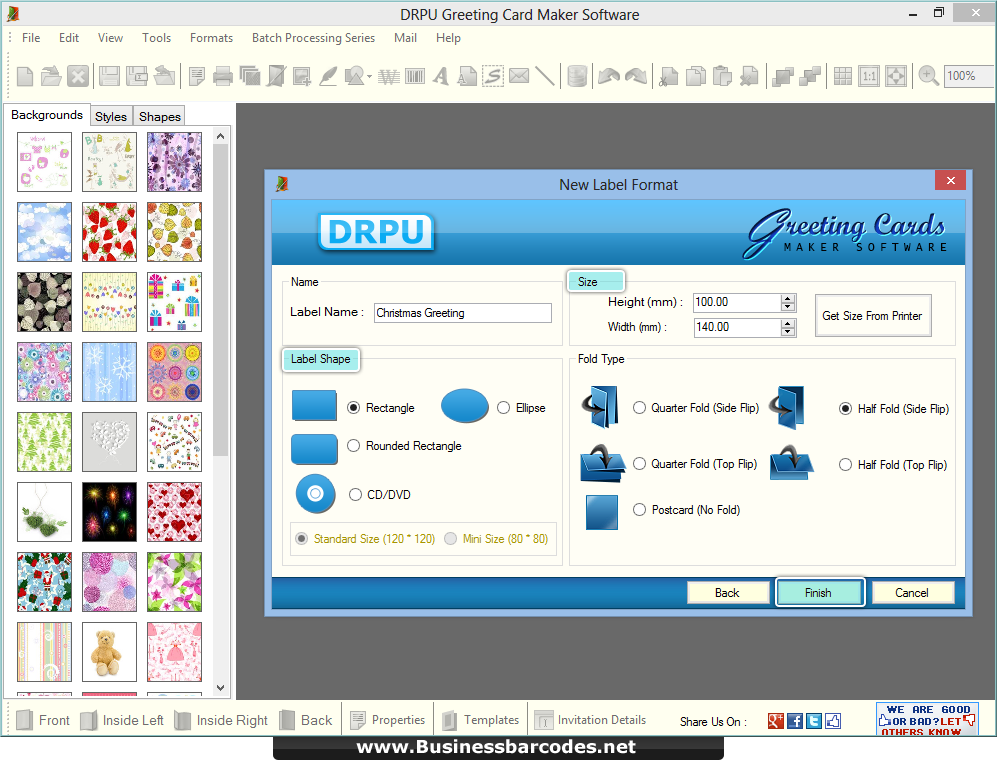Select the Ellipse label shape
This screenshot has height=760, width=997.
pos(504,408)
